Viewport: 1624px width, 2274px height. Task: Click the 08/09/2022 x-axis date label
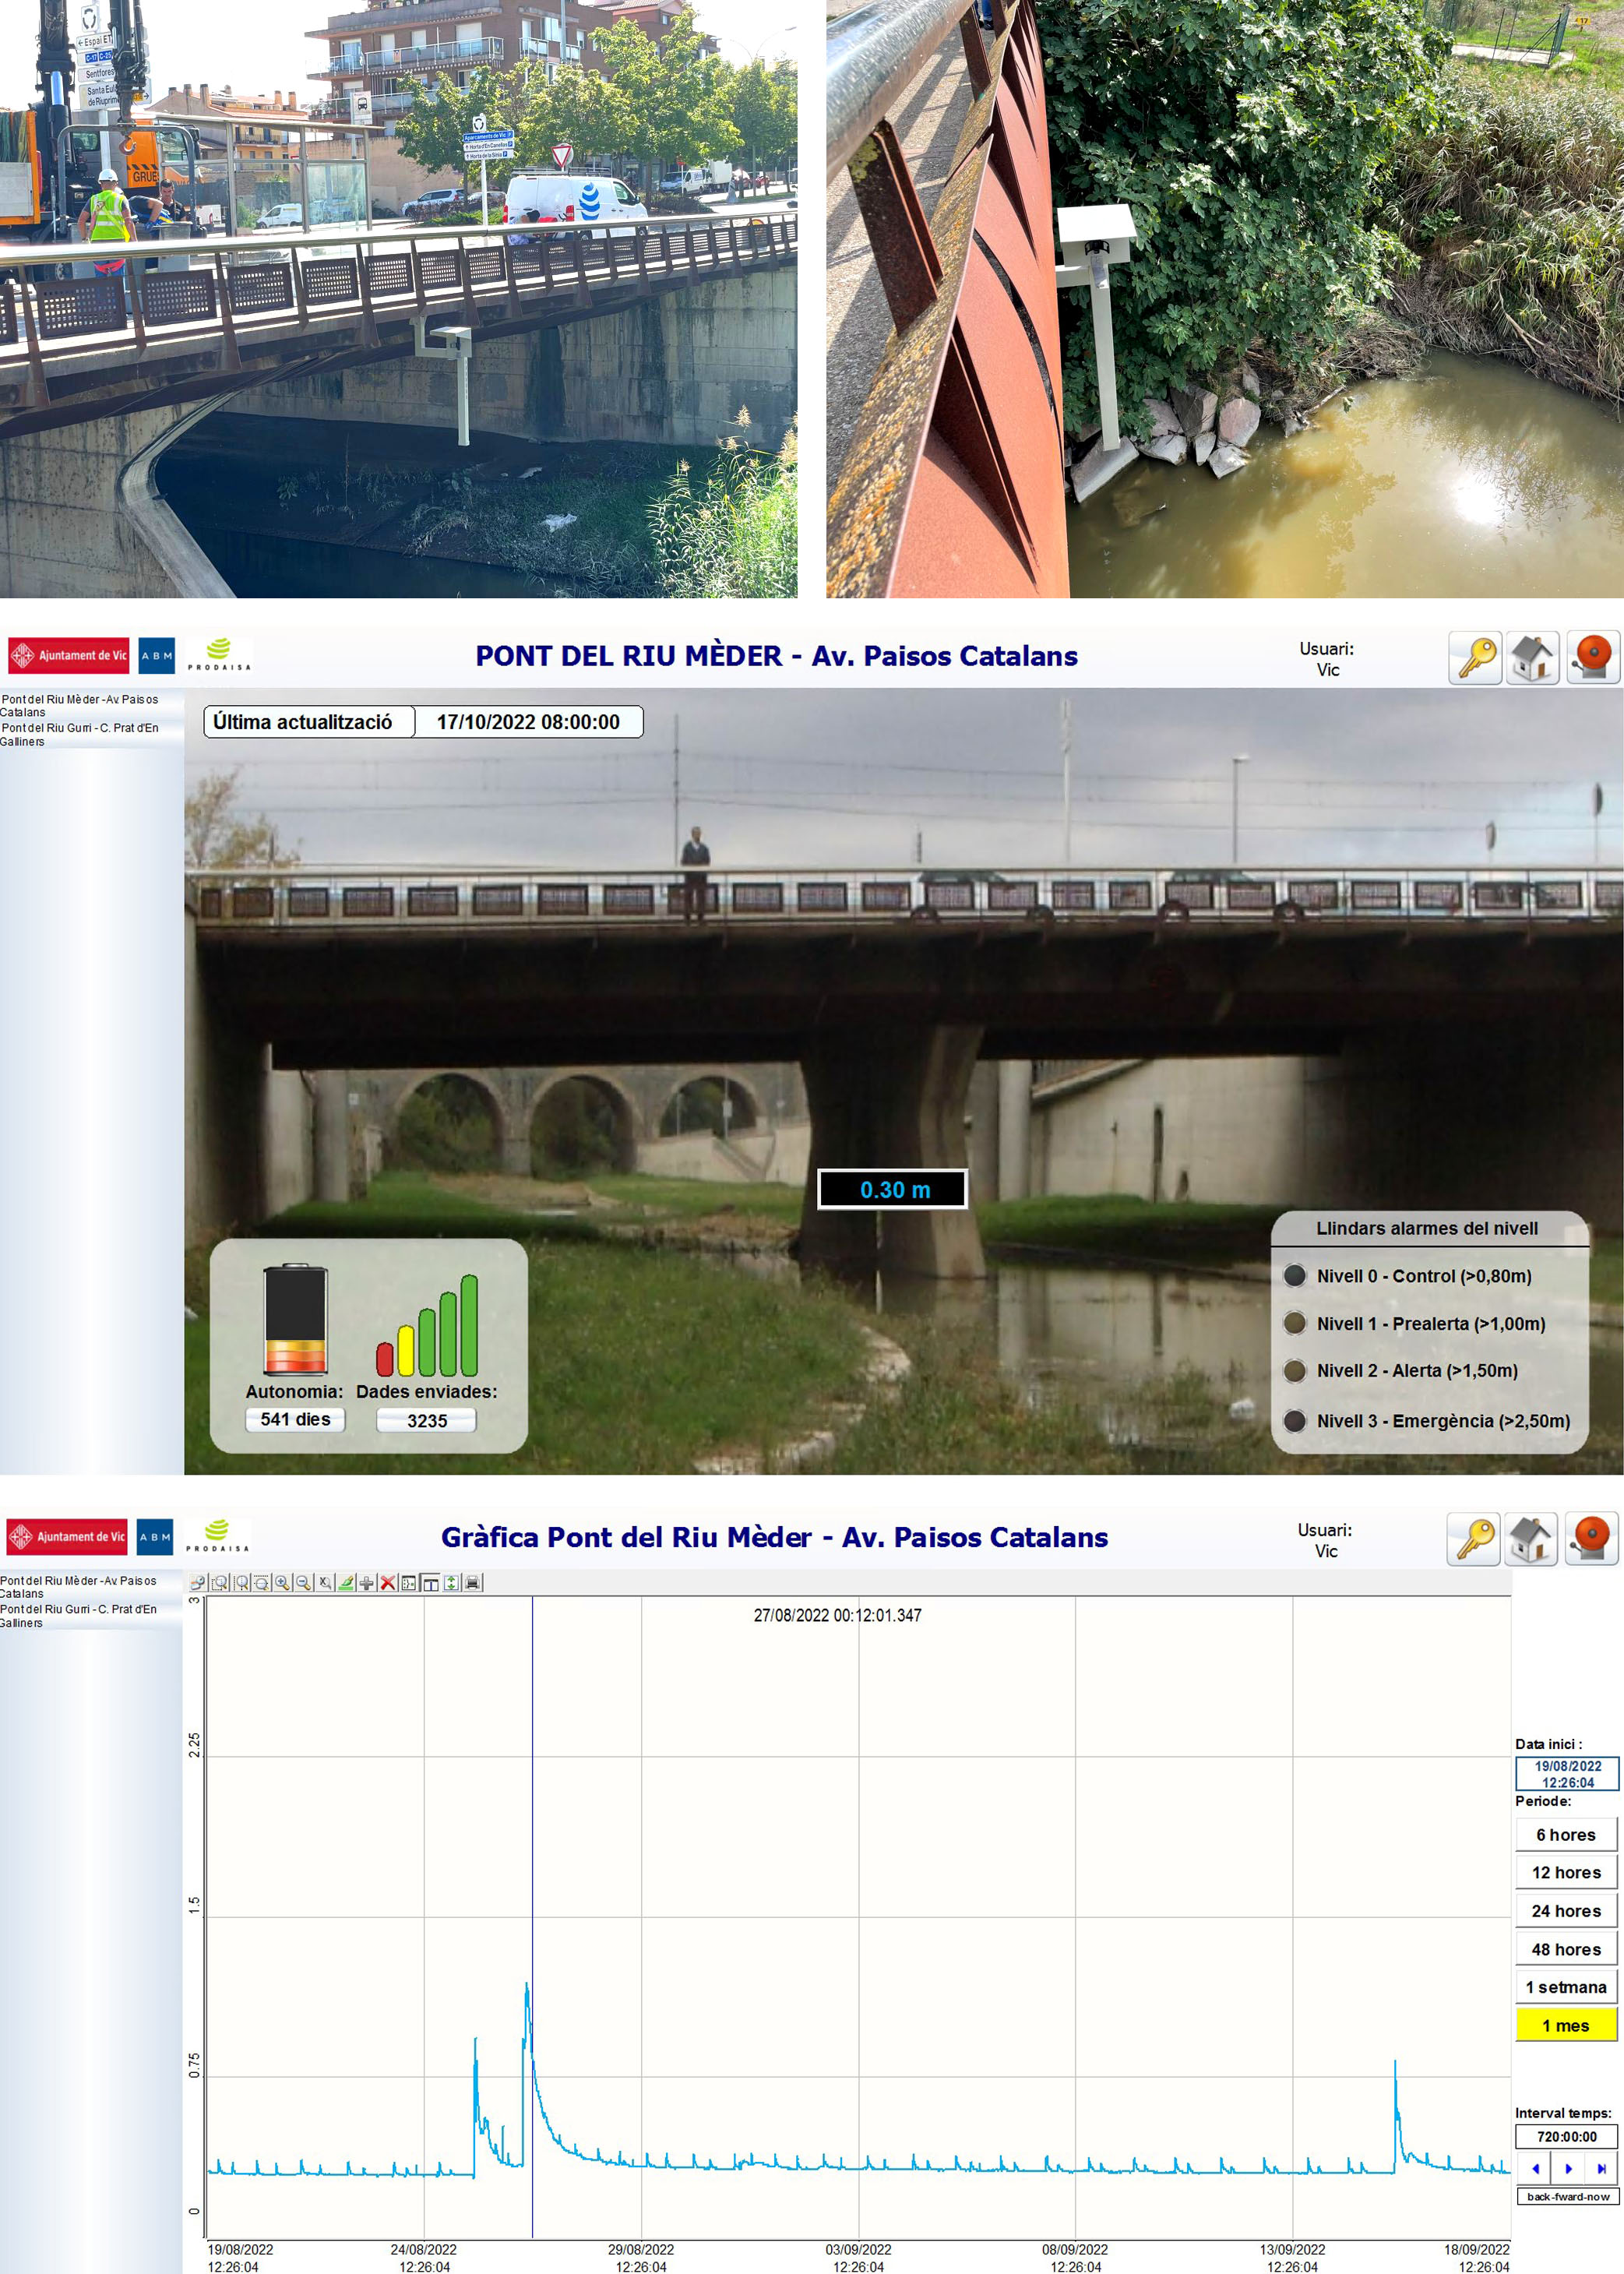coord(1075,2258)
